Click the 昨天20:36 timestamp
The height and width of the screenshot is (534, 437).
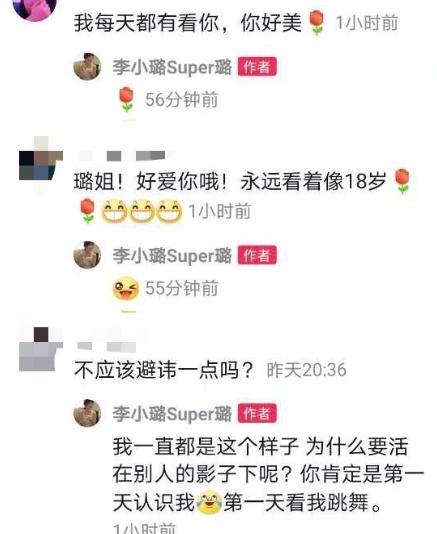307,370
